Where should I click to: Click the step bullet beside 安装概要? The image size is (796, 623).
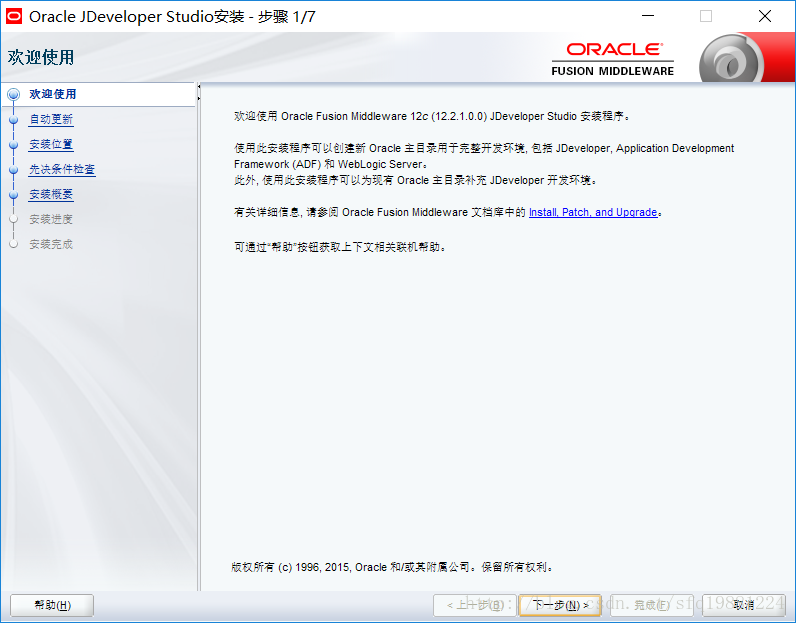click(14, 194)
